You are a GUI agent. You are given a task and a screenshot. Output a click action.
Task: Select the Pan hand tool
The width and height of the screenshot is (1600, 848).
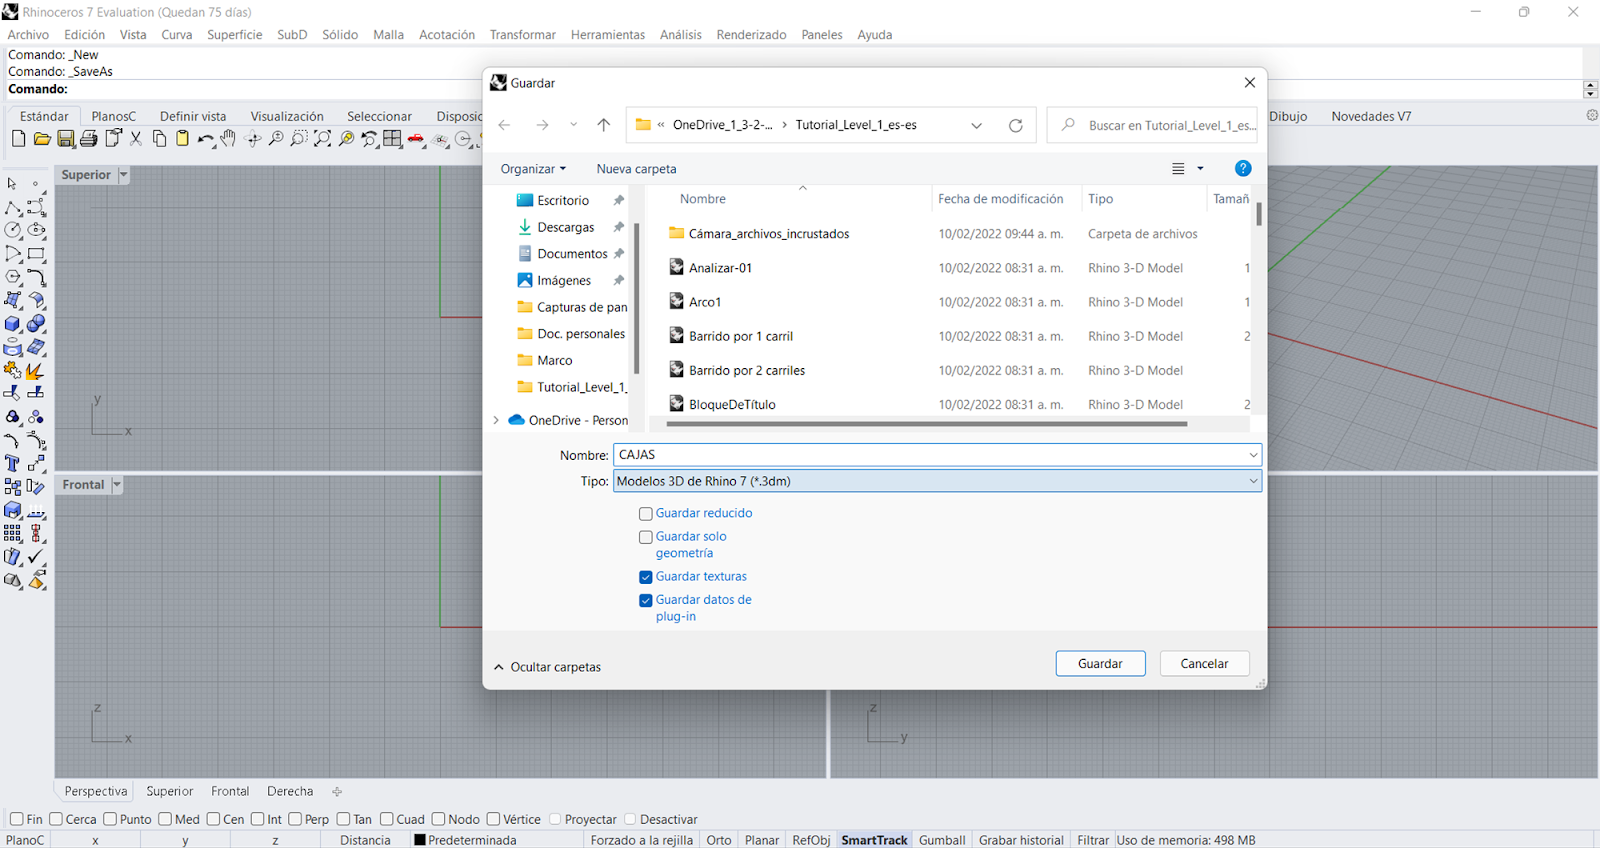click(x=229, y=139)
